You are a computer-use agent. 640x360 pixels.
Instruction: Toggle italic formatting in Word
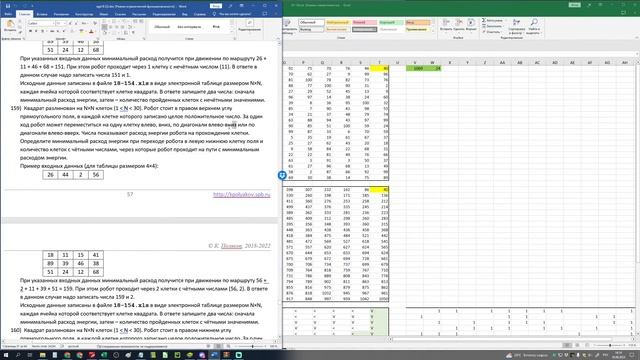36,31
